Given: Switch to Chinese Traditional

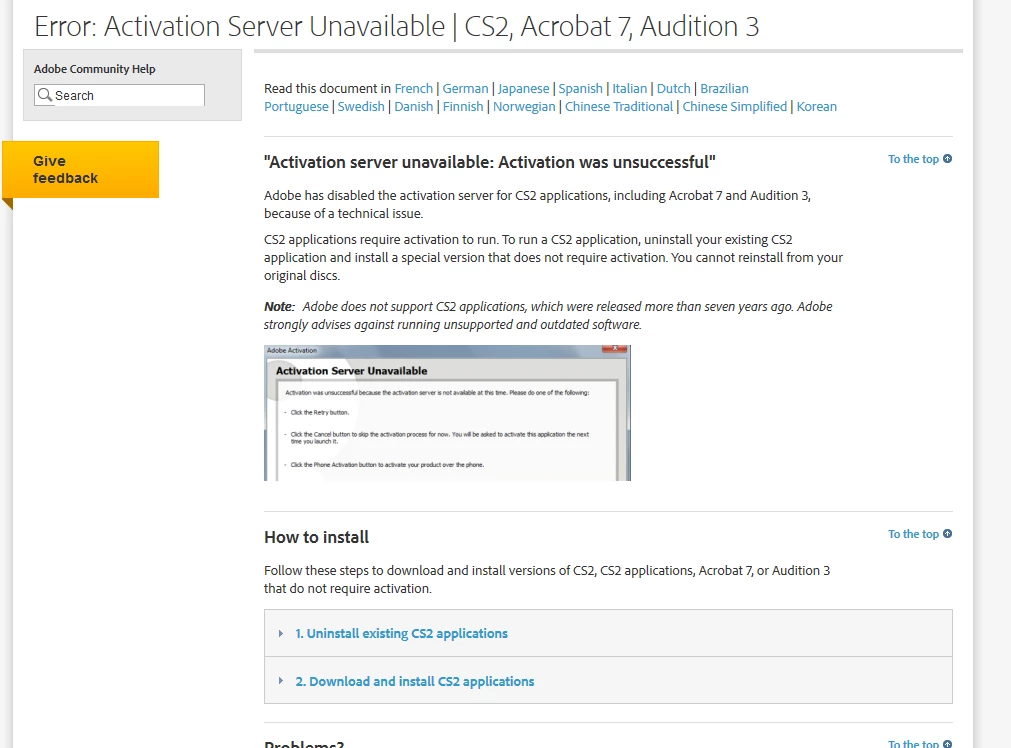Looking at the screenshot, I should pos(618,106).
